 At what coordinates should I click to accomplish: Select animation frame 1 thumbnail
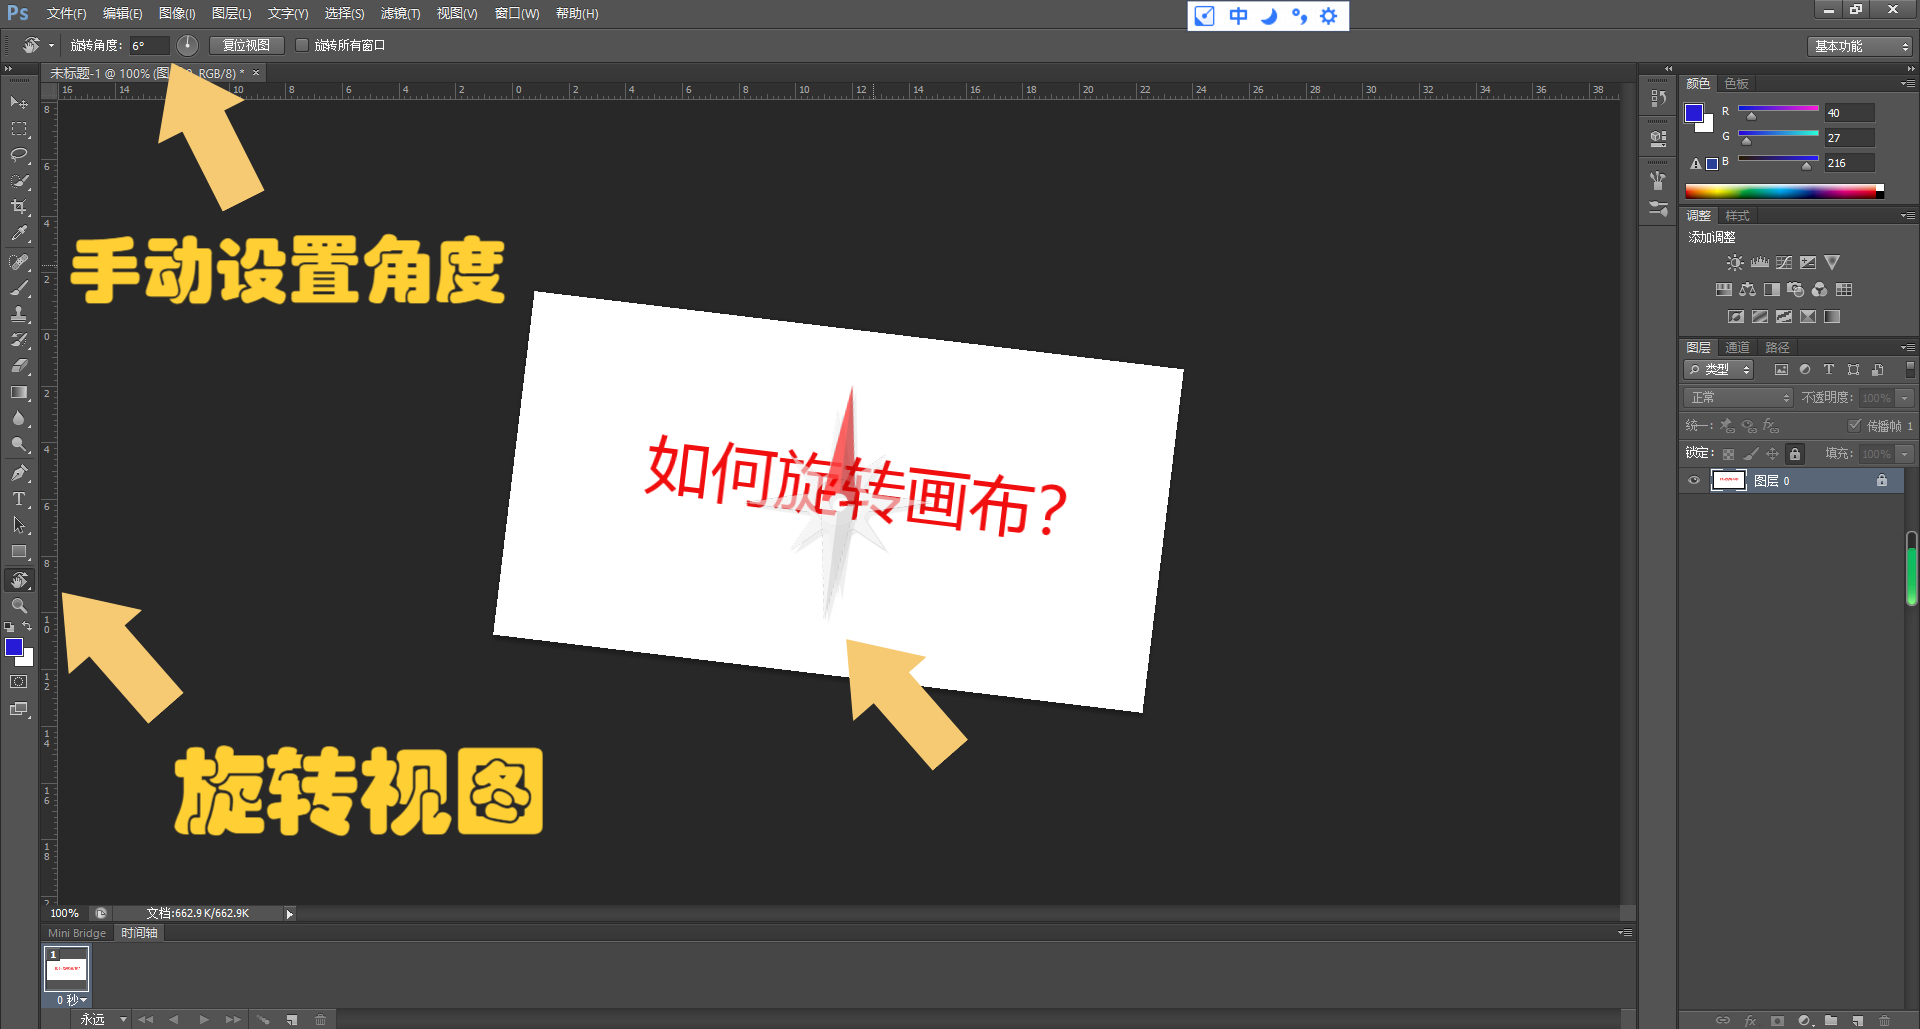[x=66, y=968]
